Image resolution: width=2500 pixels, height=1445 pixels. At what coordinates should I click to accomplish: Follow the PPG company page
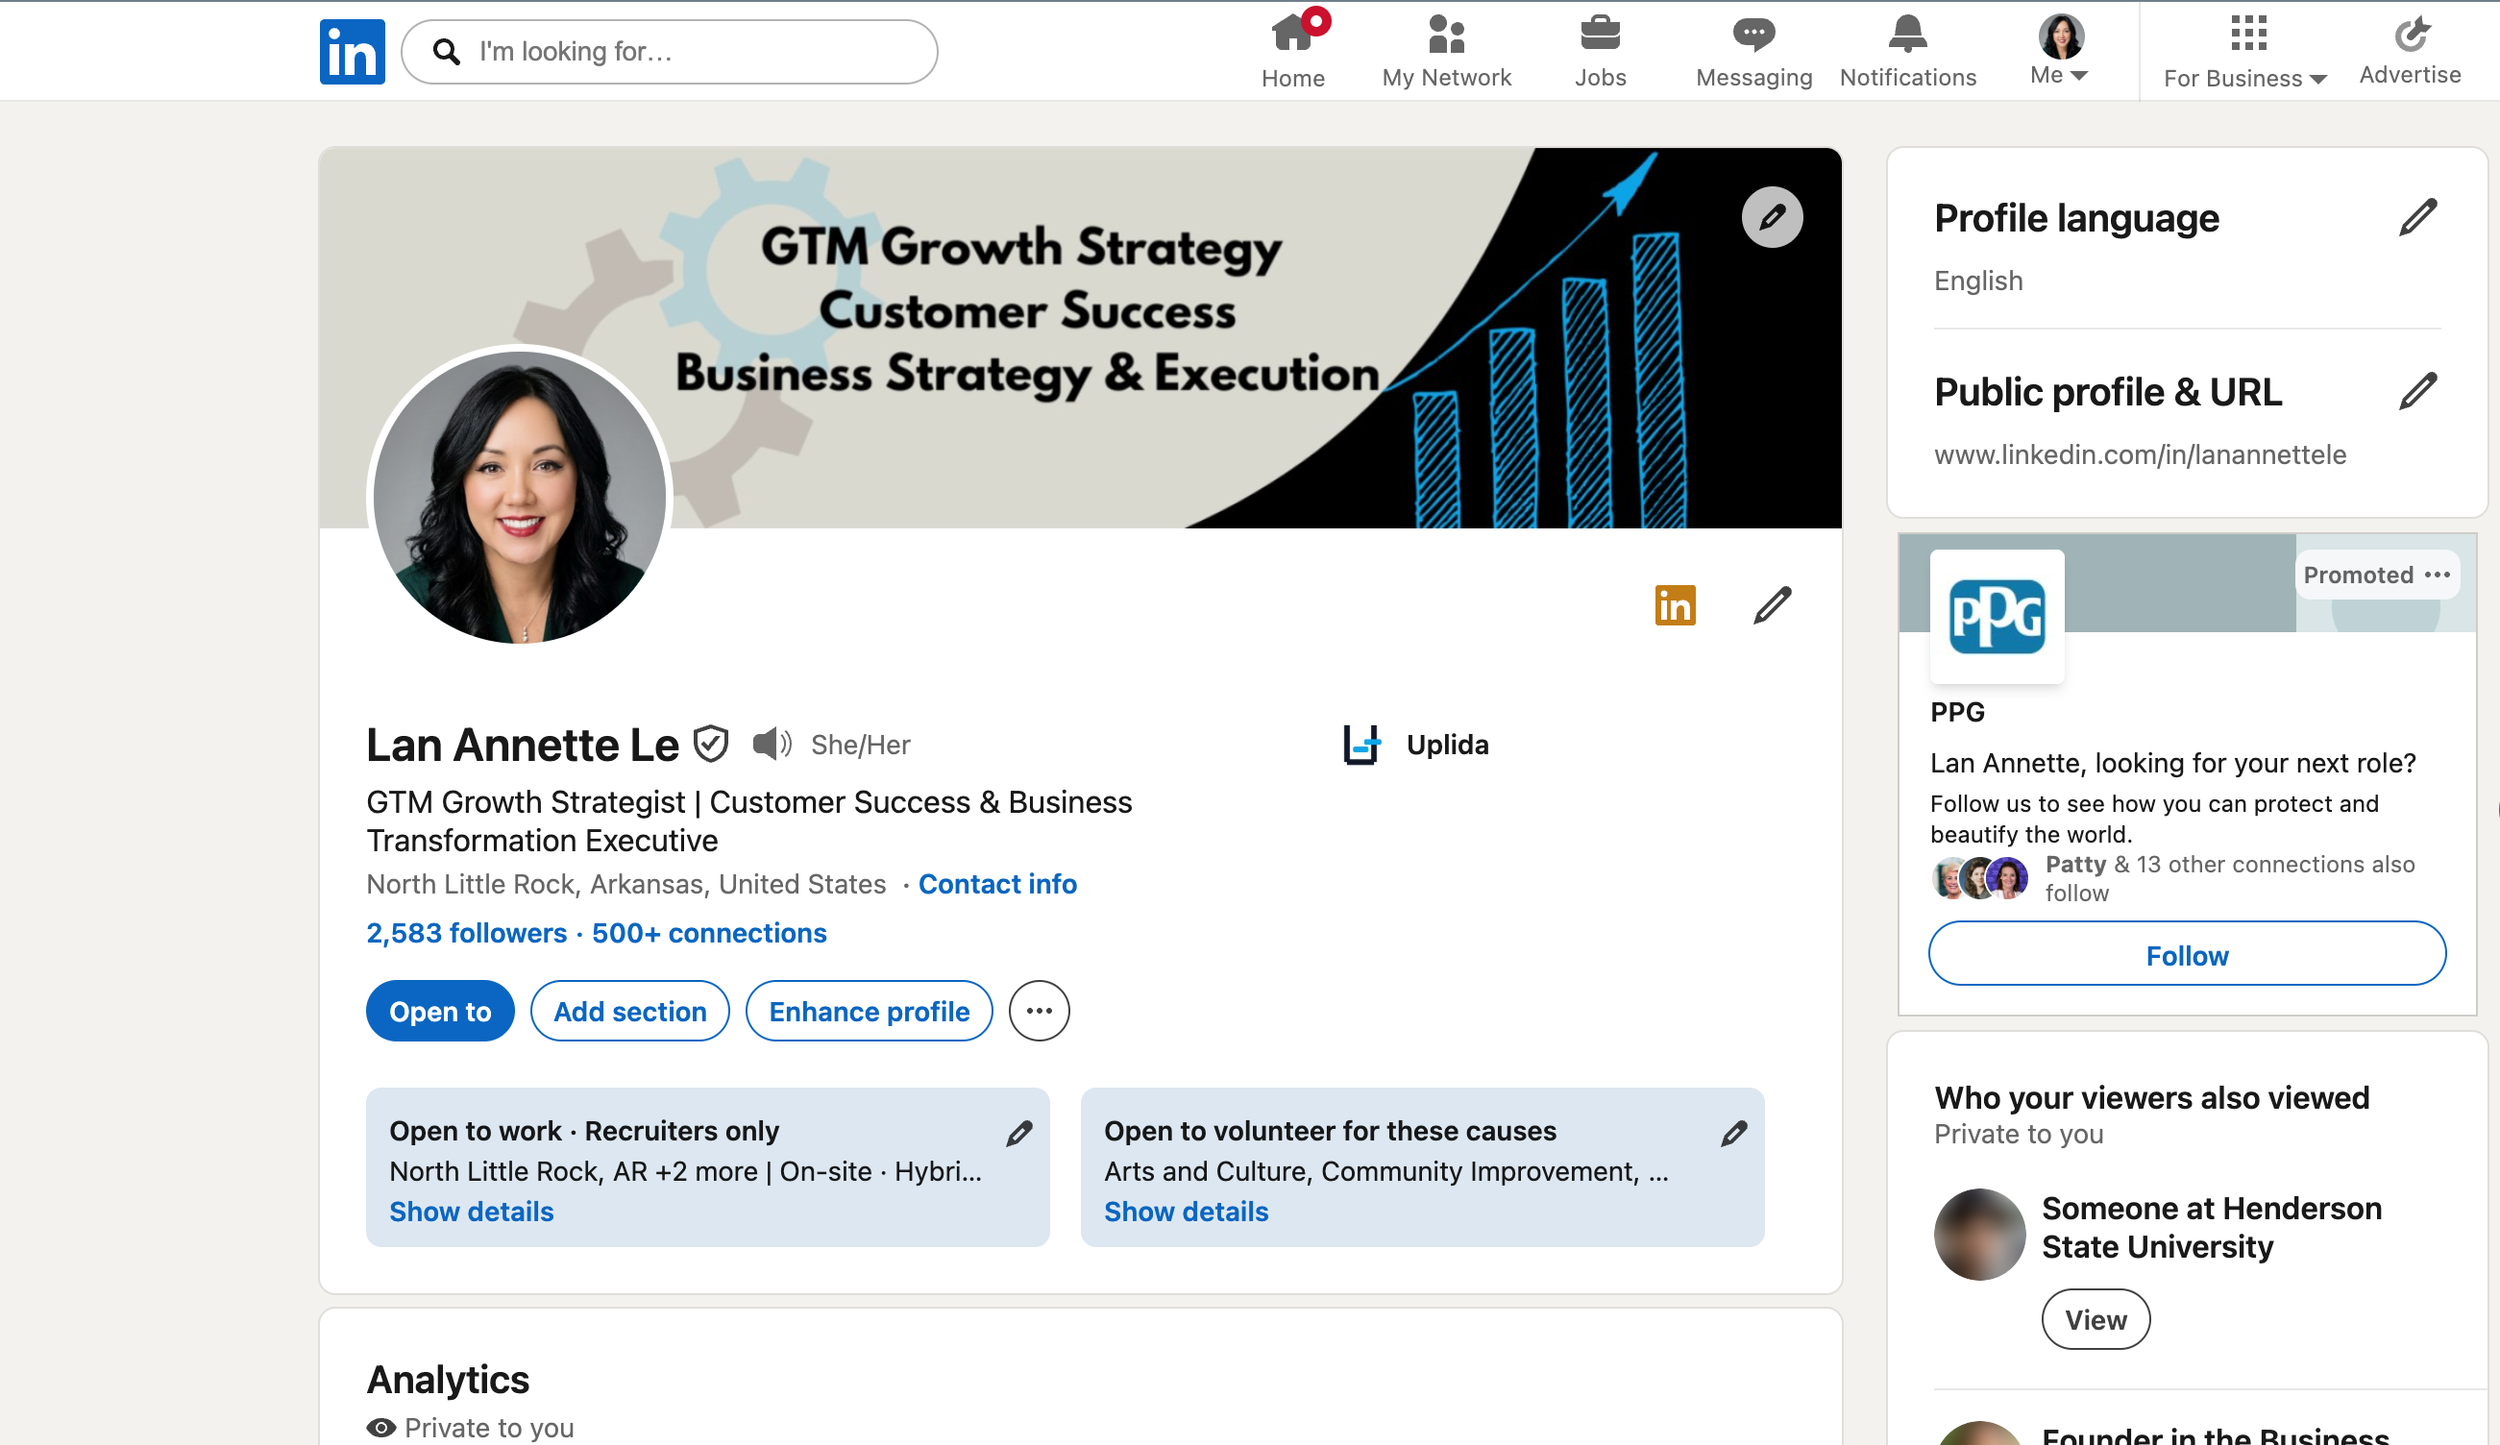[2186, 955]
